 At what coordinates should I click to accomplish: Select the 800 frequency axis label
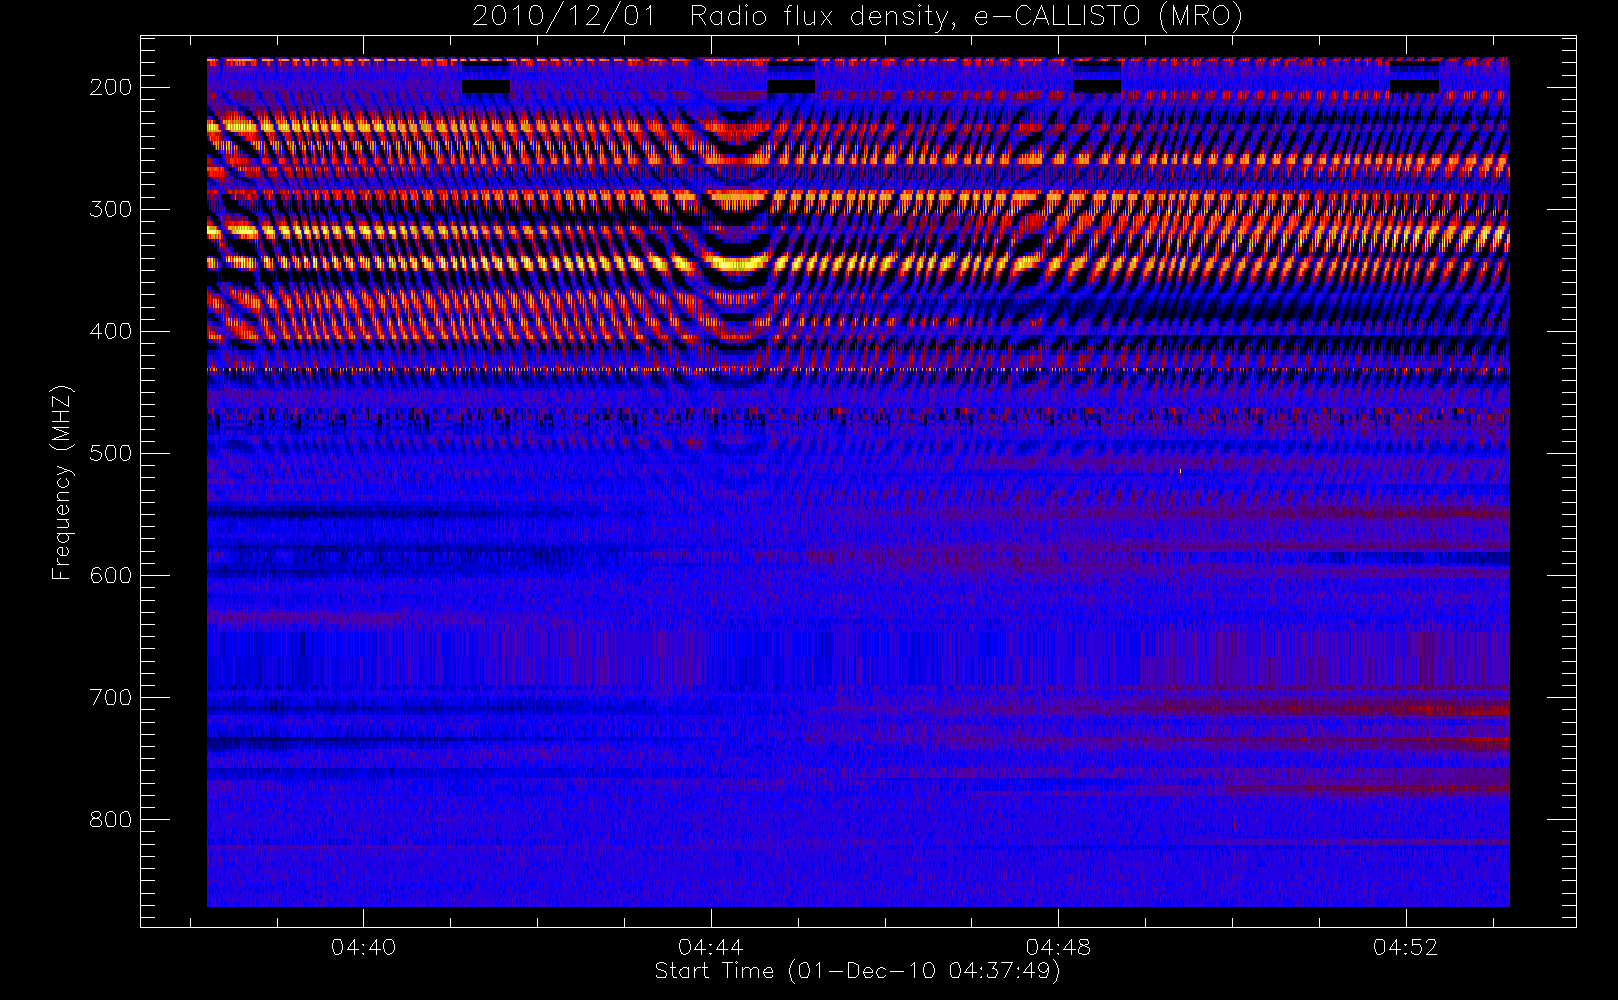110,819
